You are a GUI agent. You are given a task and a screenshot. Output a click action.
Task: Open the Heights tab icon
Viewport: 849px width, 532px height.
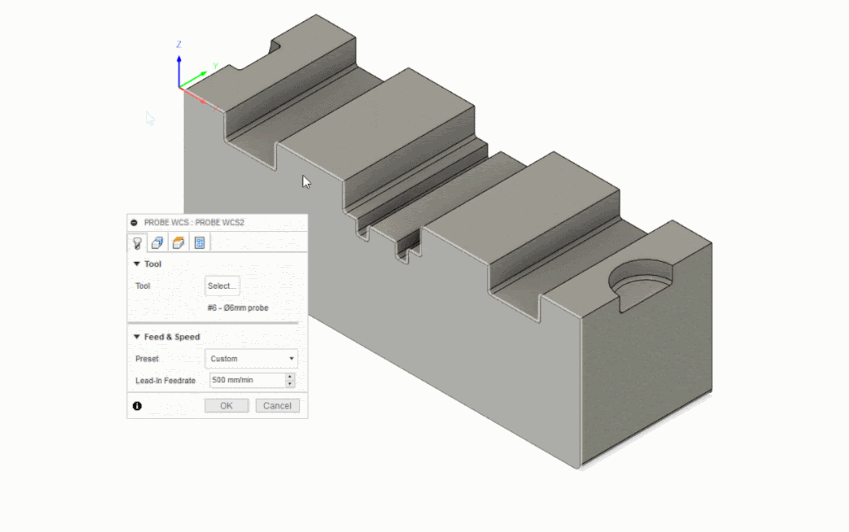pyautogui.click(x=178, y=243)
